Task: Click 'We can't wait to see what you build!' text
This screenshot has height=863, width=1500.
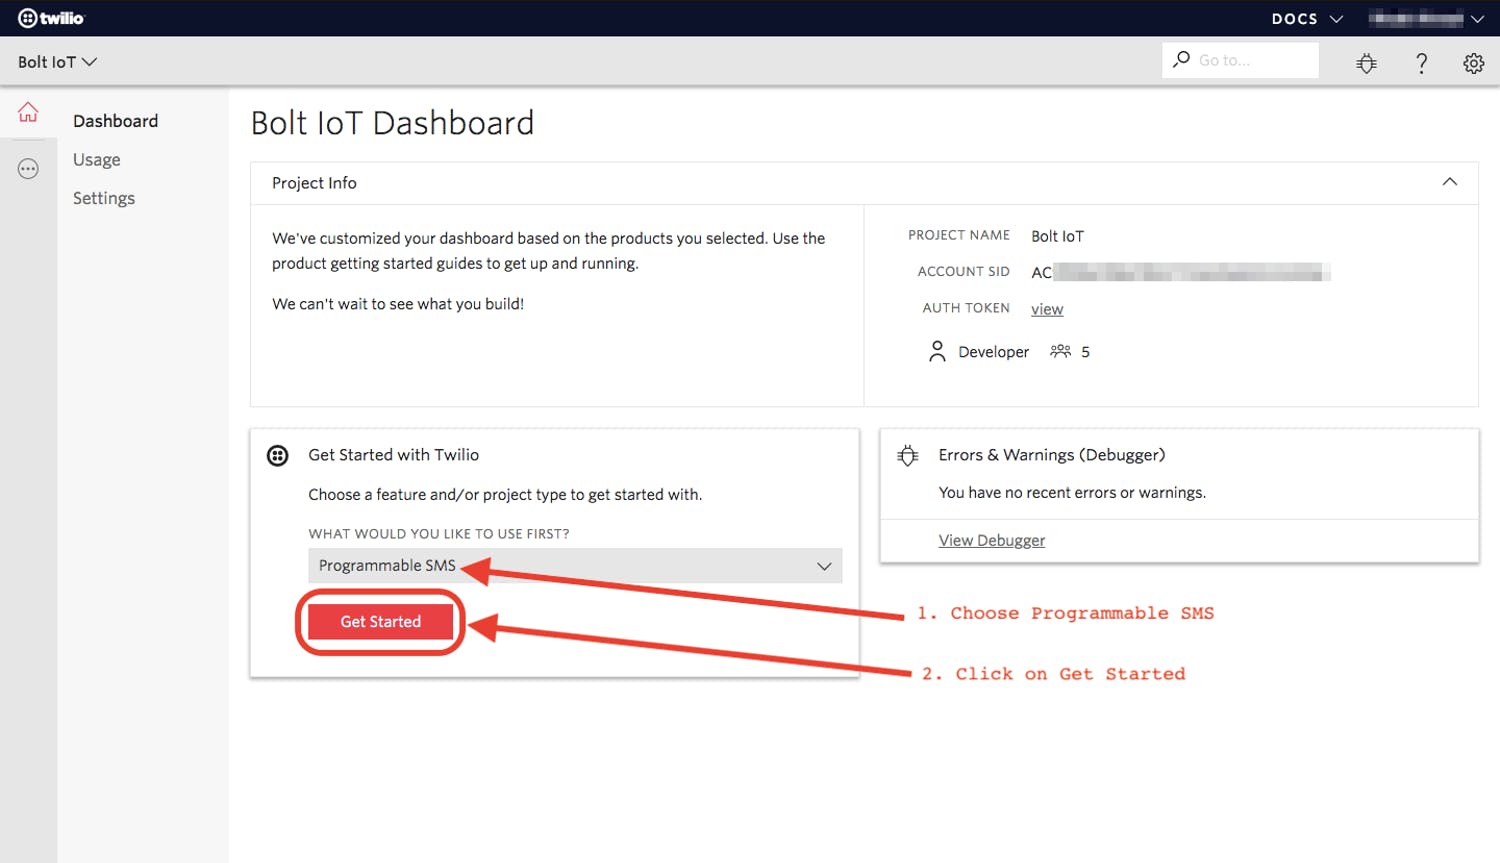Action: [398, 304]
